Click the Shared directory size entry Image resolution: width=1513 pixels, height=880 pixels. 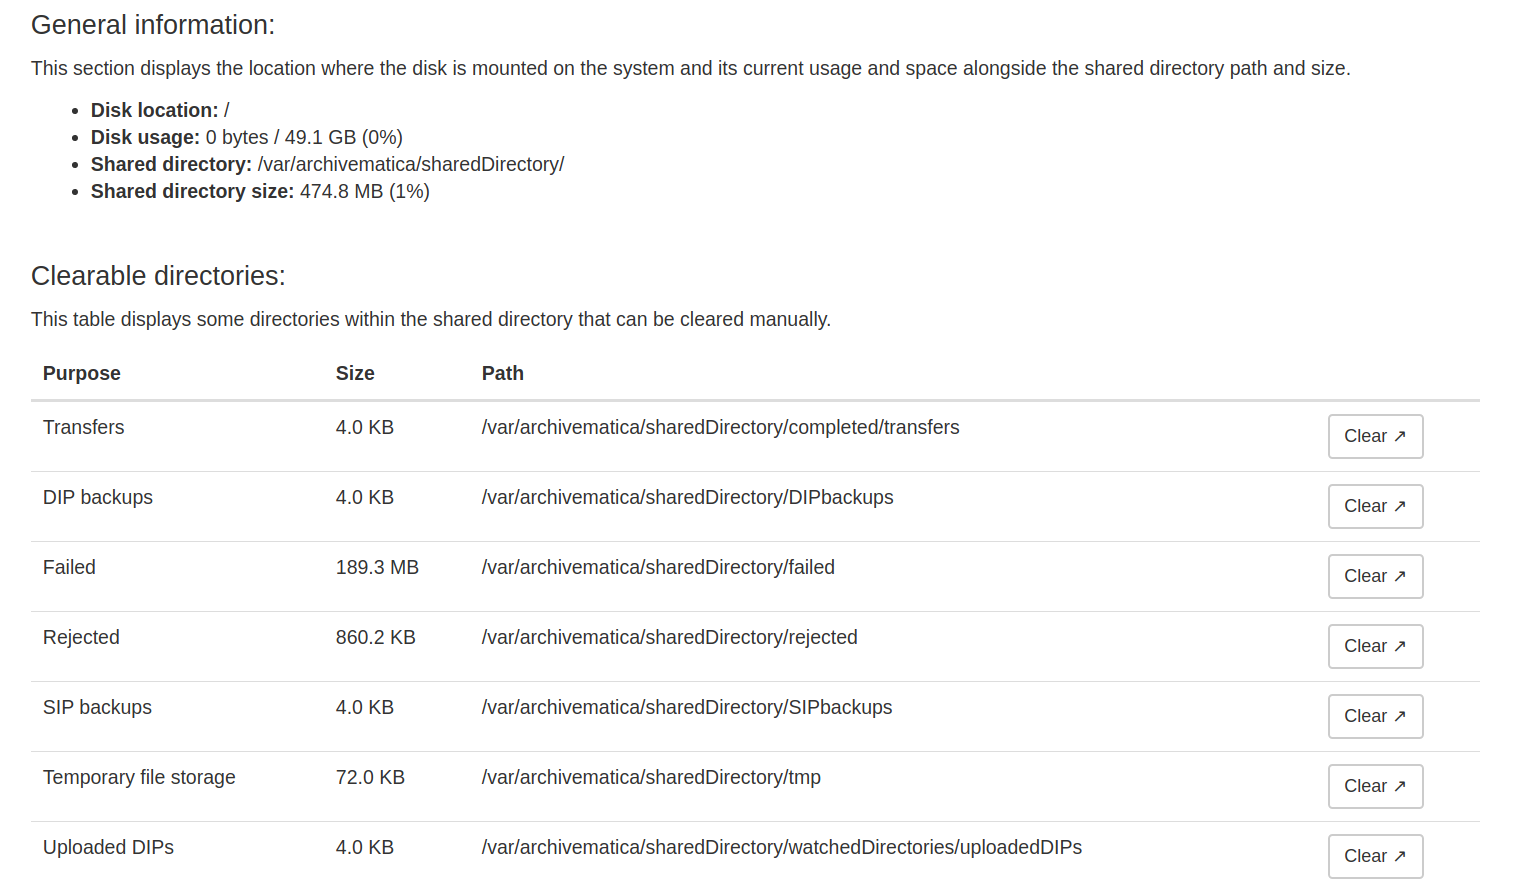[260, 191]
